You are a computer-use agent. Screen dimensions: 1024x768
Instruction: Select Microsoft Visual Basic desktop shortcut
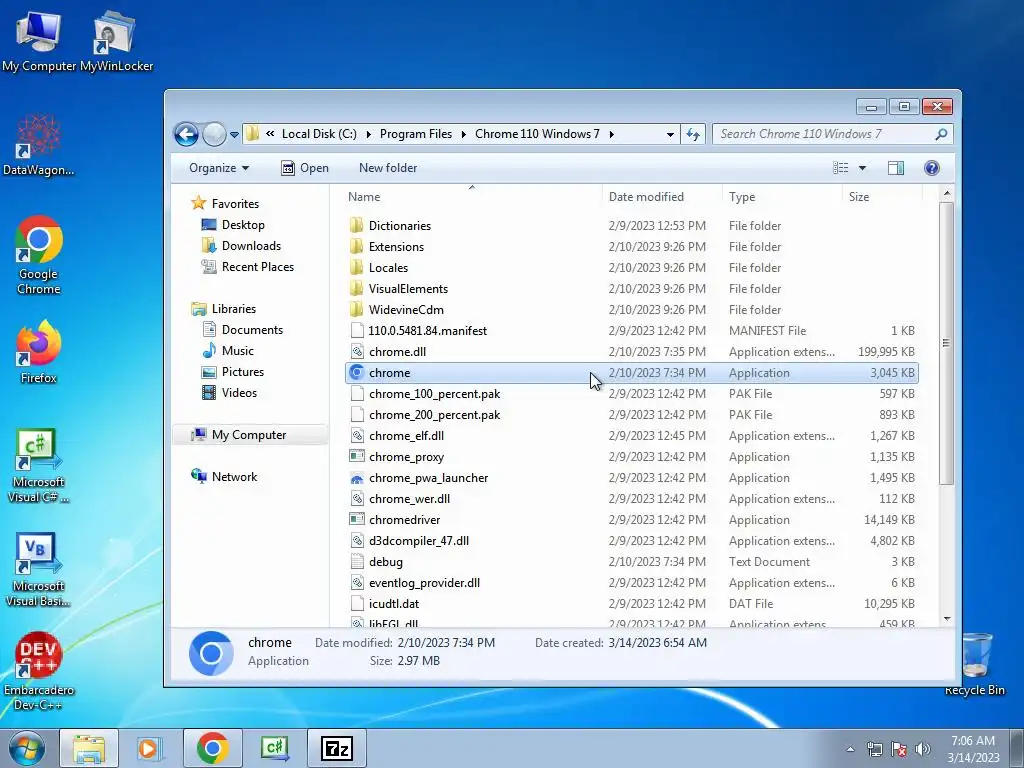tap(39, 569)
